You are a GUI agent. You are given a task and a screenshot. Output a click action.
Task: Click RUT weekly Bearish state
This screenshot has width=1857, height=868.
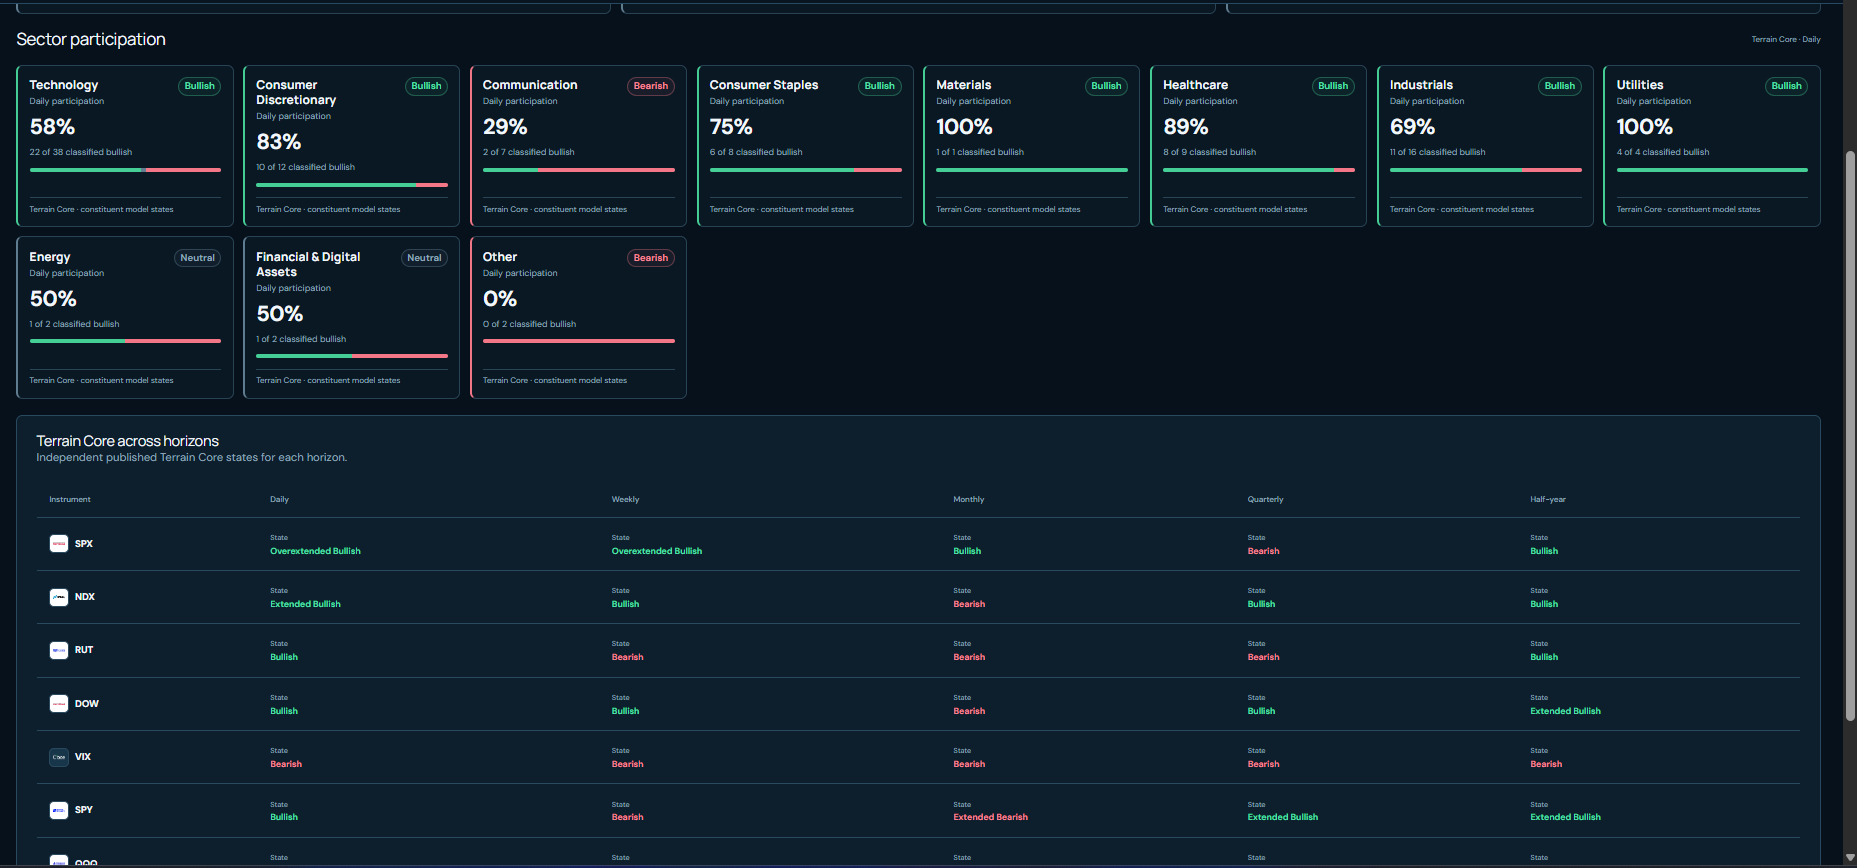click(627, 657)
